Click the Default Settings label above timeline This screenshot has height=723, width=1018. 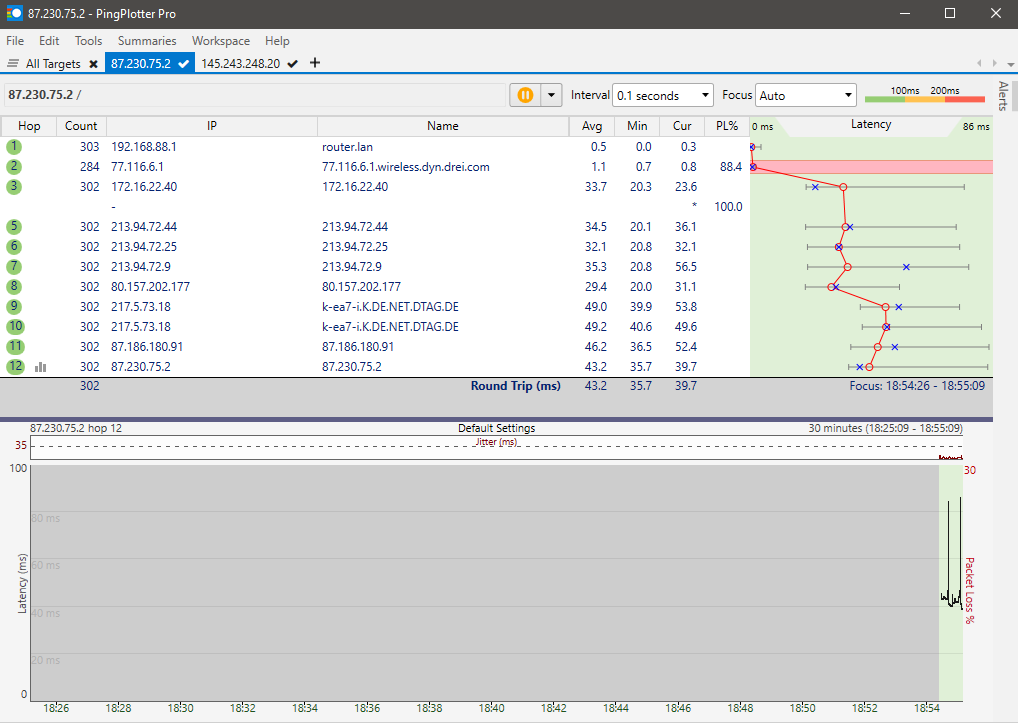[496, 428]
